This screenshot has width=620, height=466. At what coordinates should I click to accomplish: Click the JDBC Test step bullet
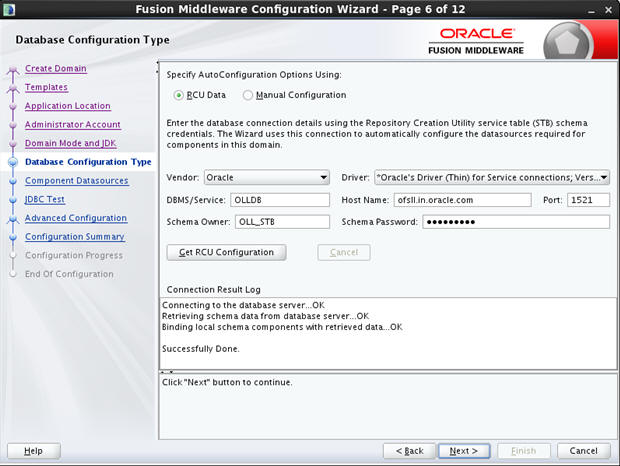pos(13,200)
